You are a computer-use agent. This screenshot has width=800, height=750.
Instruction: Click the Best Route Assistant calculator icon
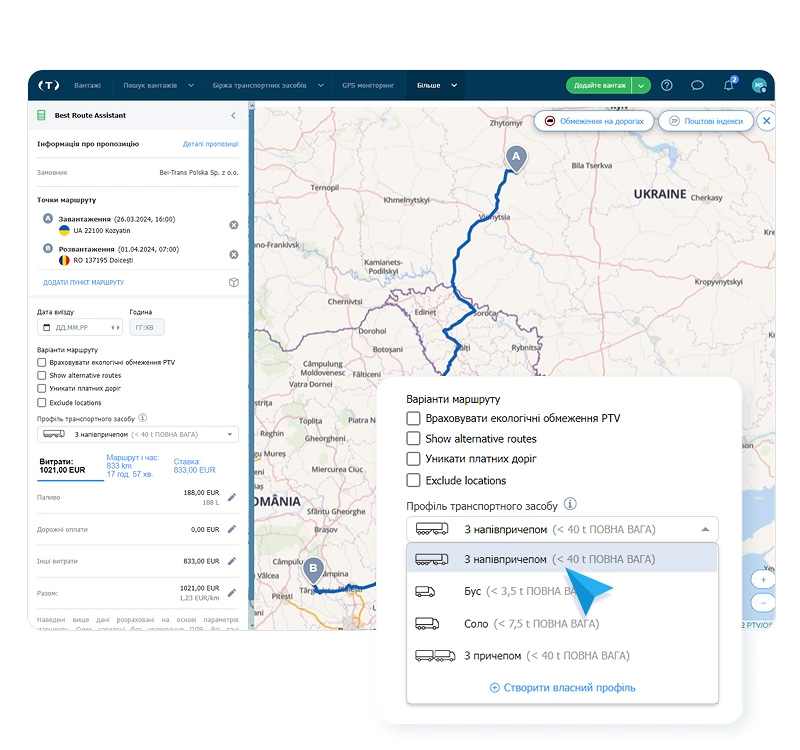tap(41, 115)
